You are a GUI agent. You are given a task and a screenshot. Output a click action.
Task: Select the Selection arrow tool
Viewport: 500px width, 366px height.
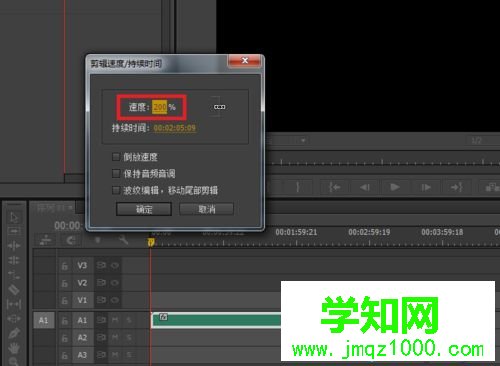tap(14, 217)
